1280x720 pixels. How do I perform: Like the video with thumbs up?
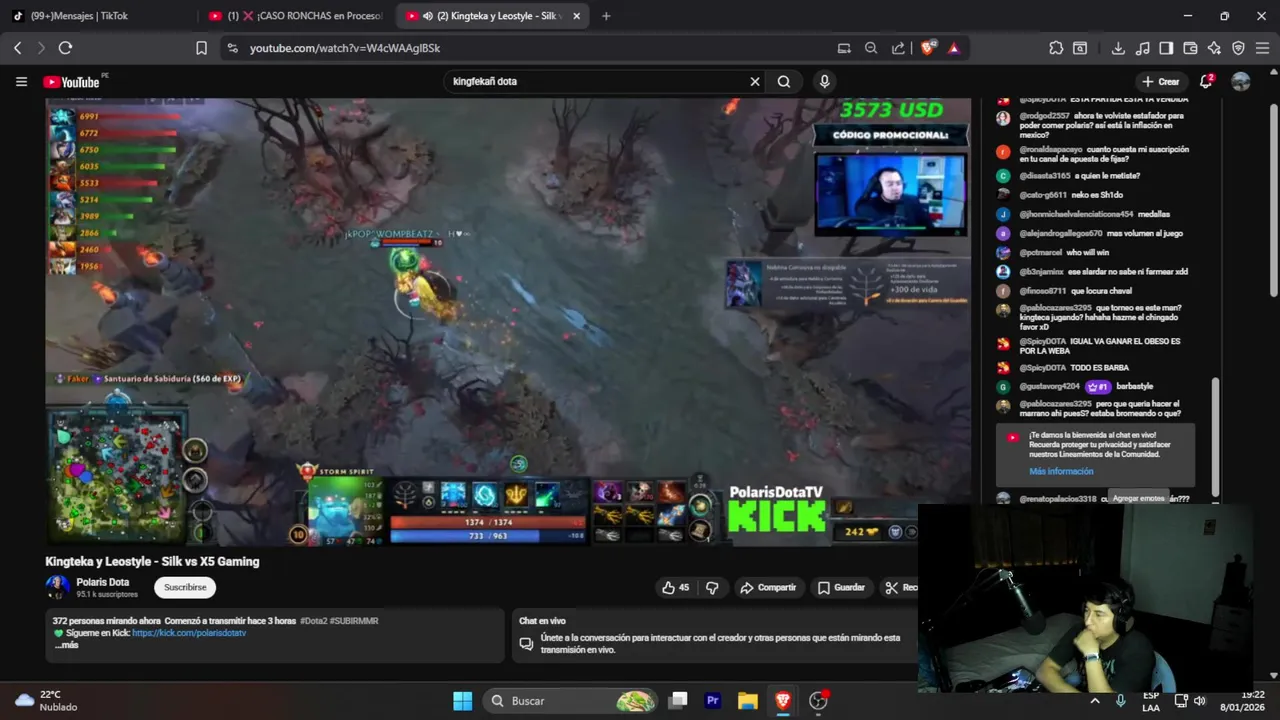(675, 587)
